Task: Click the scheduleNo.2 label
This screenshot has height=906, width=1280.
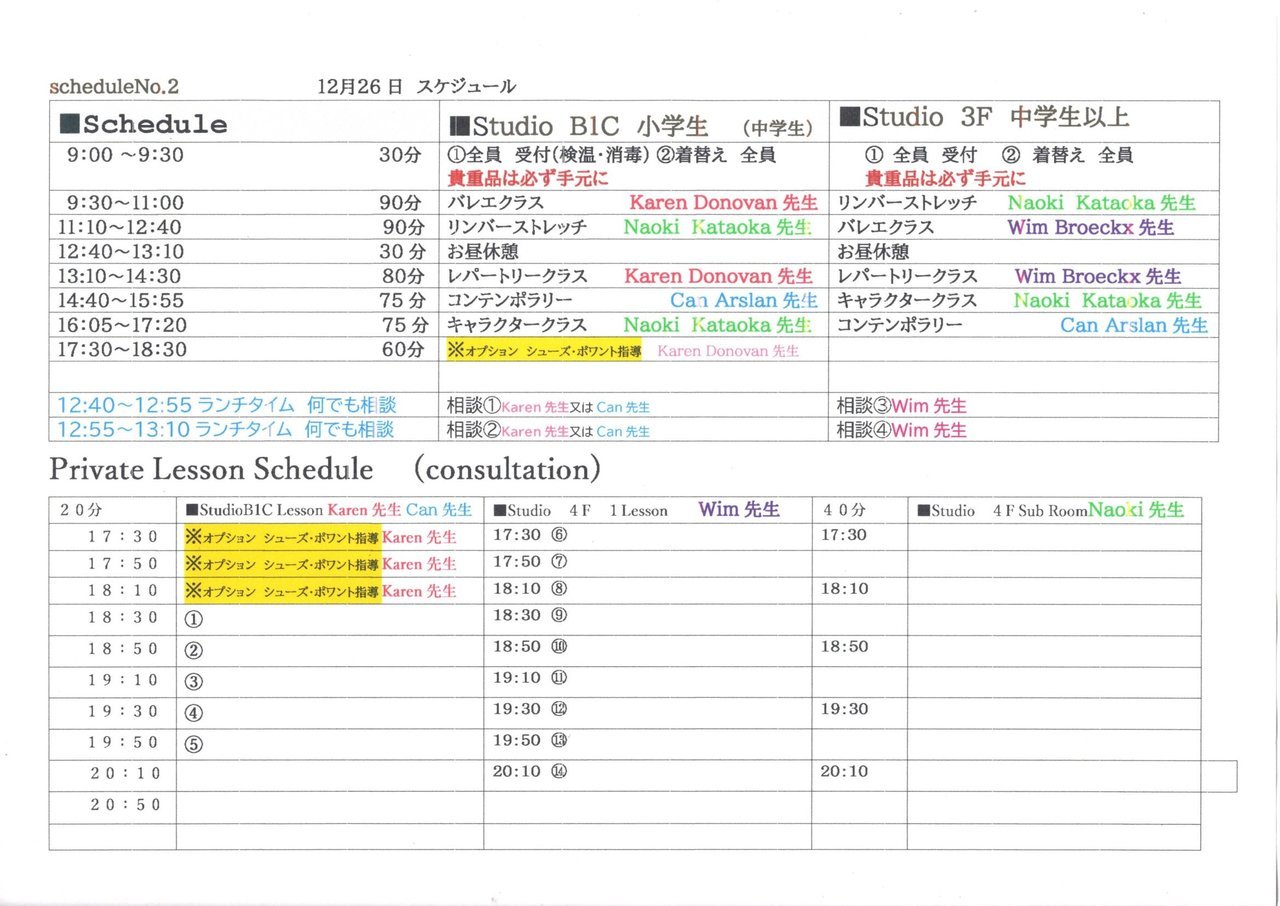Action: click(x=114, y=87)
